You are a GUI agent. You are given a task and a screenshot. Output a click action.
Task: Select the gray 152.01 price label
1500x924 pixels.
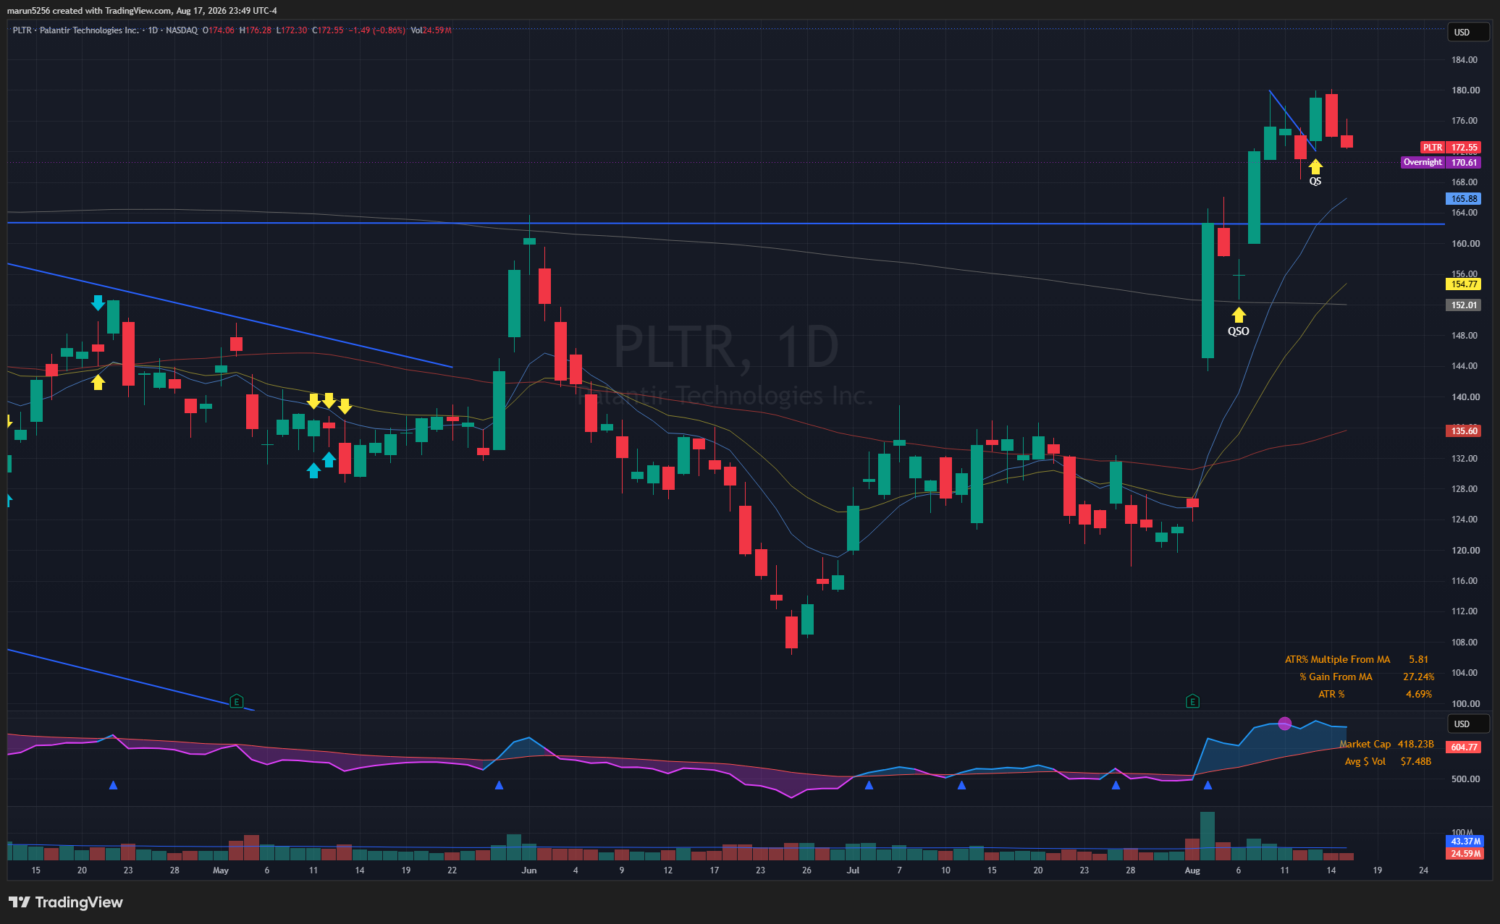[1464, 305]
